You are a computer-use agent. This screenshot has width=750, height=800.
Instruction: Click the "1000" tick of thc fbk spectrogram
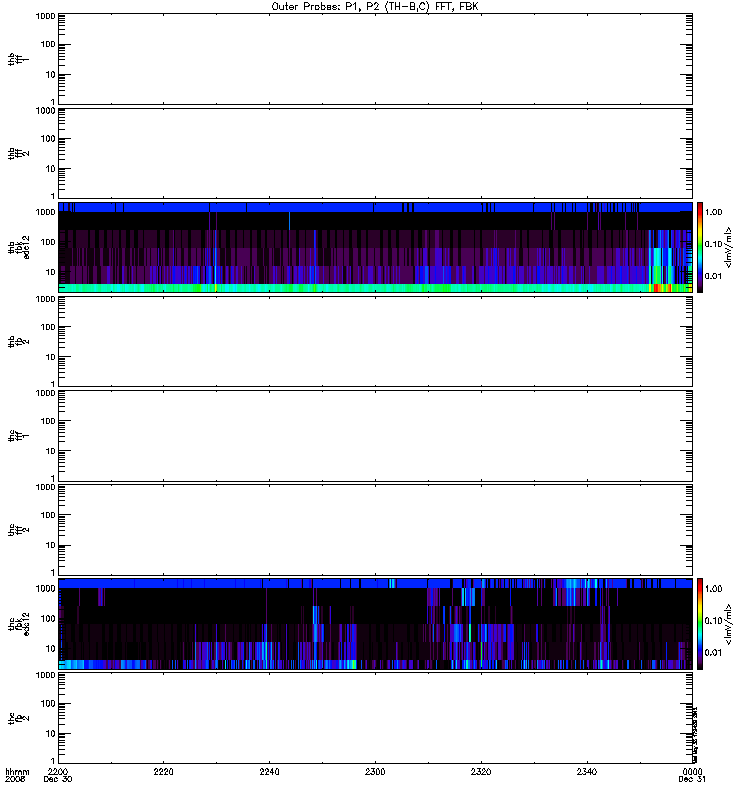click(45, 589)
